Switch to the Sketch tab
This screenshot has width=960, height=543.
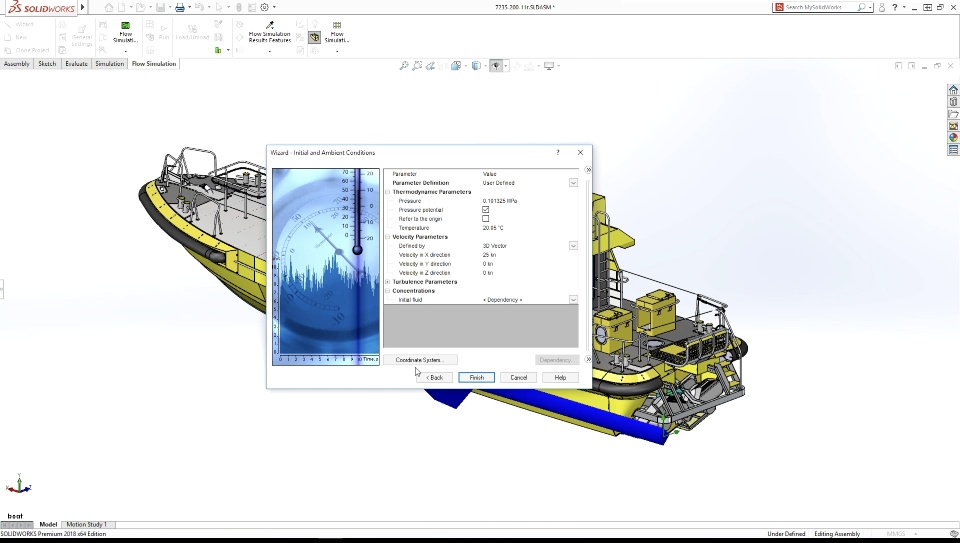point(47,64)
